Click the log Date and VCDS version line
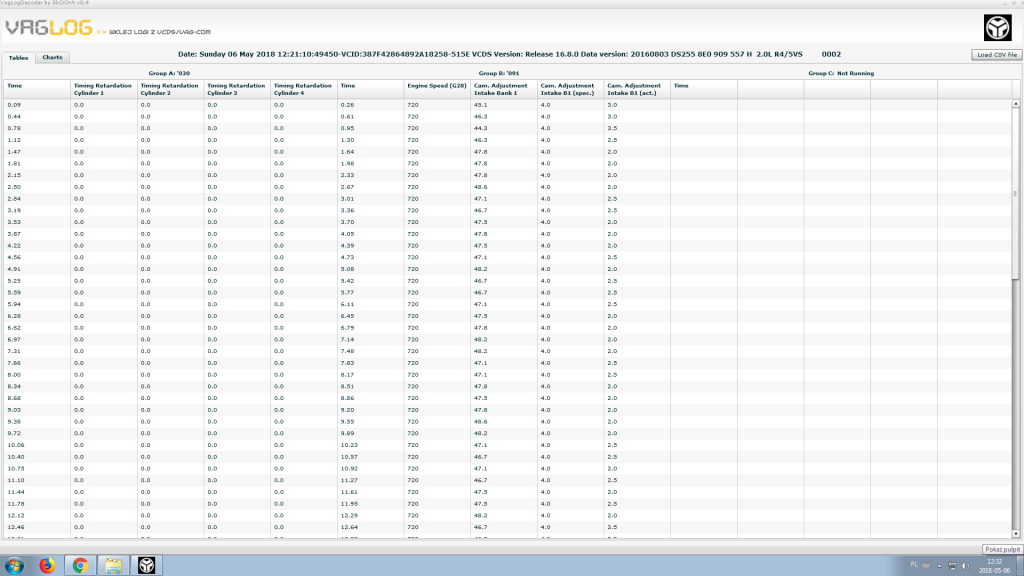 click(x=509, y=54)
